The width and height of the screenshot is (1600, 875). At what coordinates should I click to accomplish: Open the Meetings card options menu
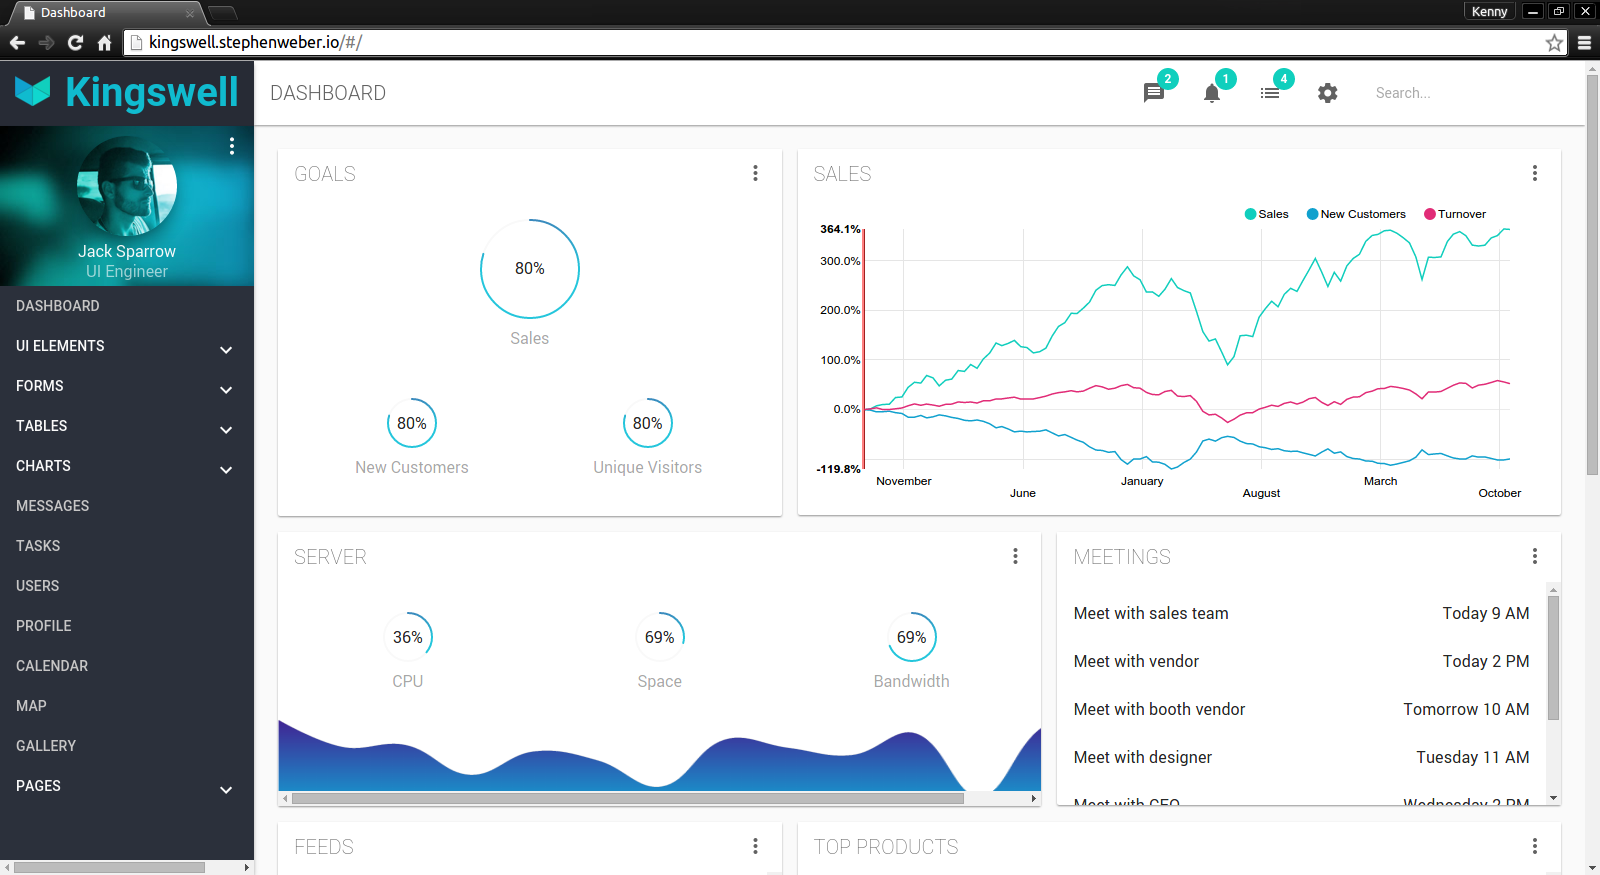1535,556
